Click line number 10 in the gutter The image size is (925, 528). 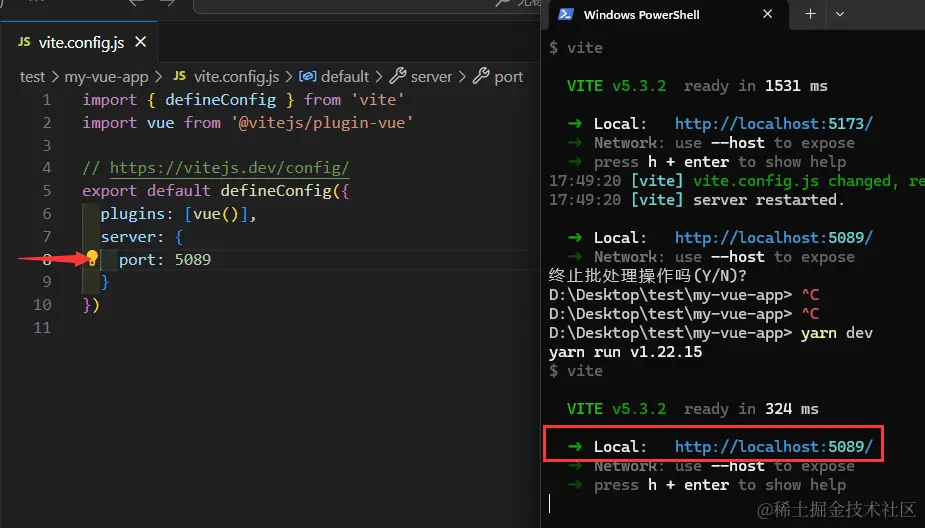42,304
